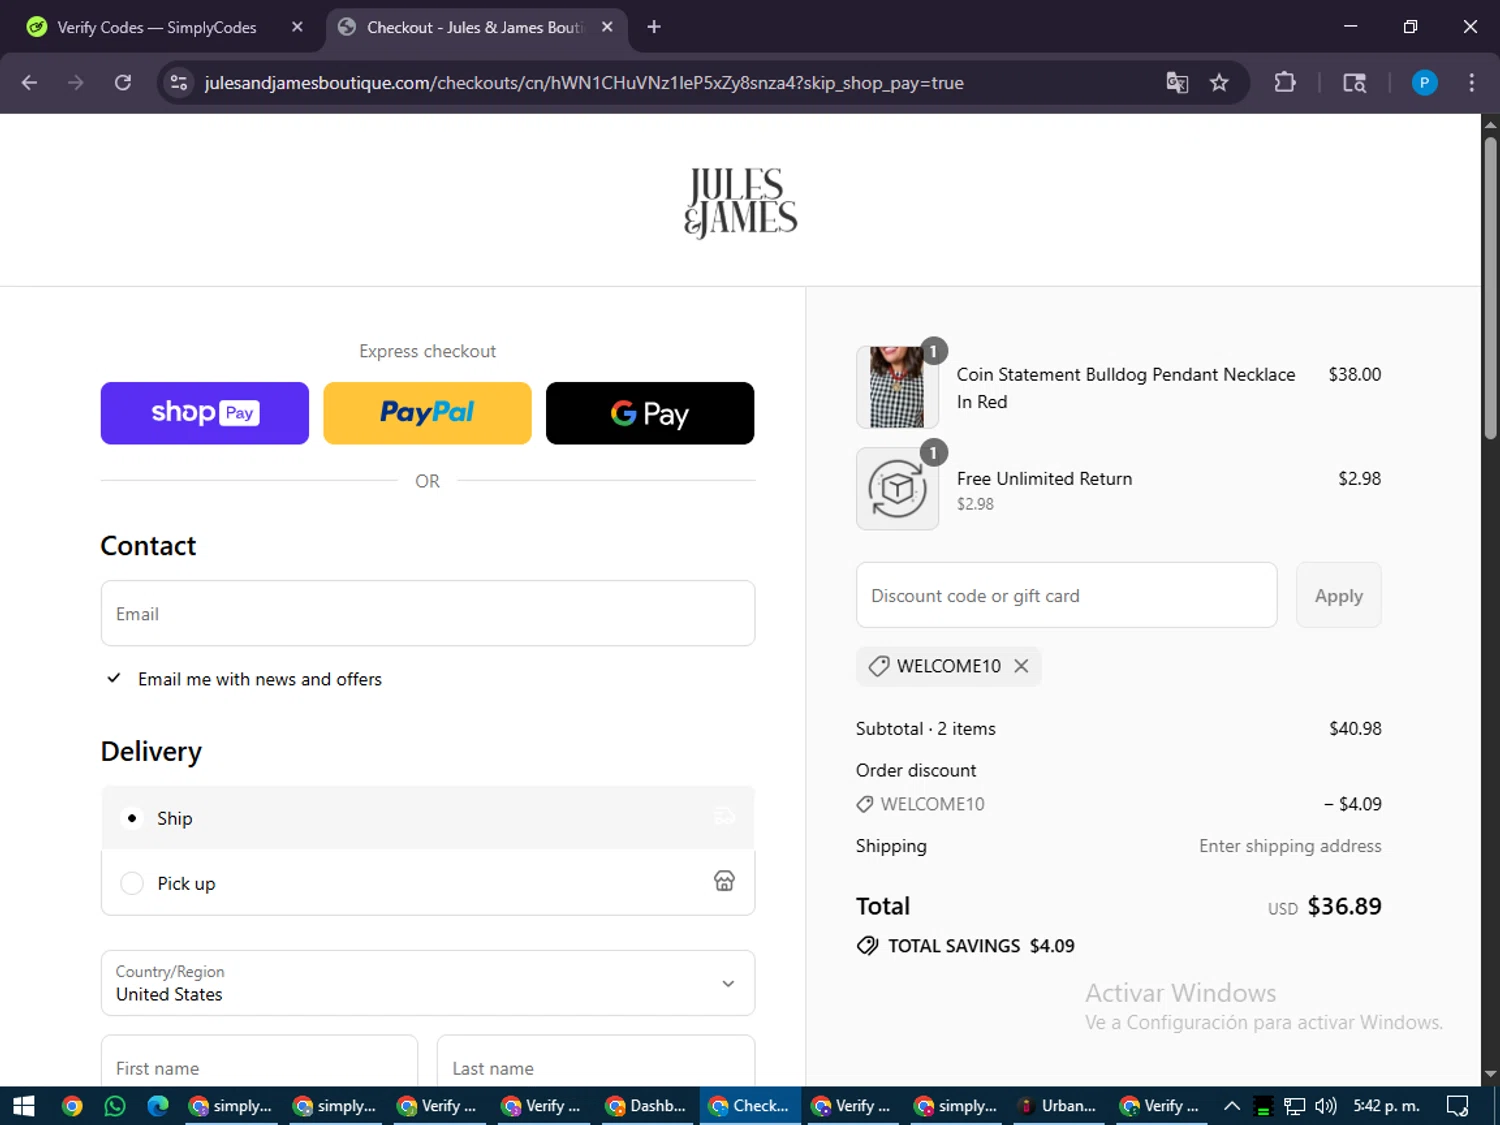The image size is (1500, 1125).
Task: Click the Jules & James logo
Action: pos(740,202)
